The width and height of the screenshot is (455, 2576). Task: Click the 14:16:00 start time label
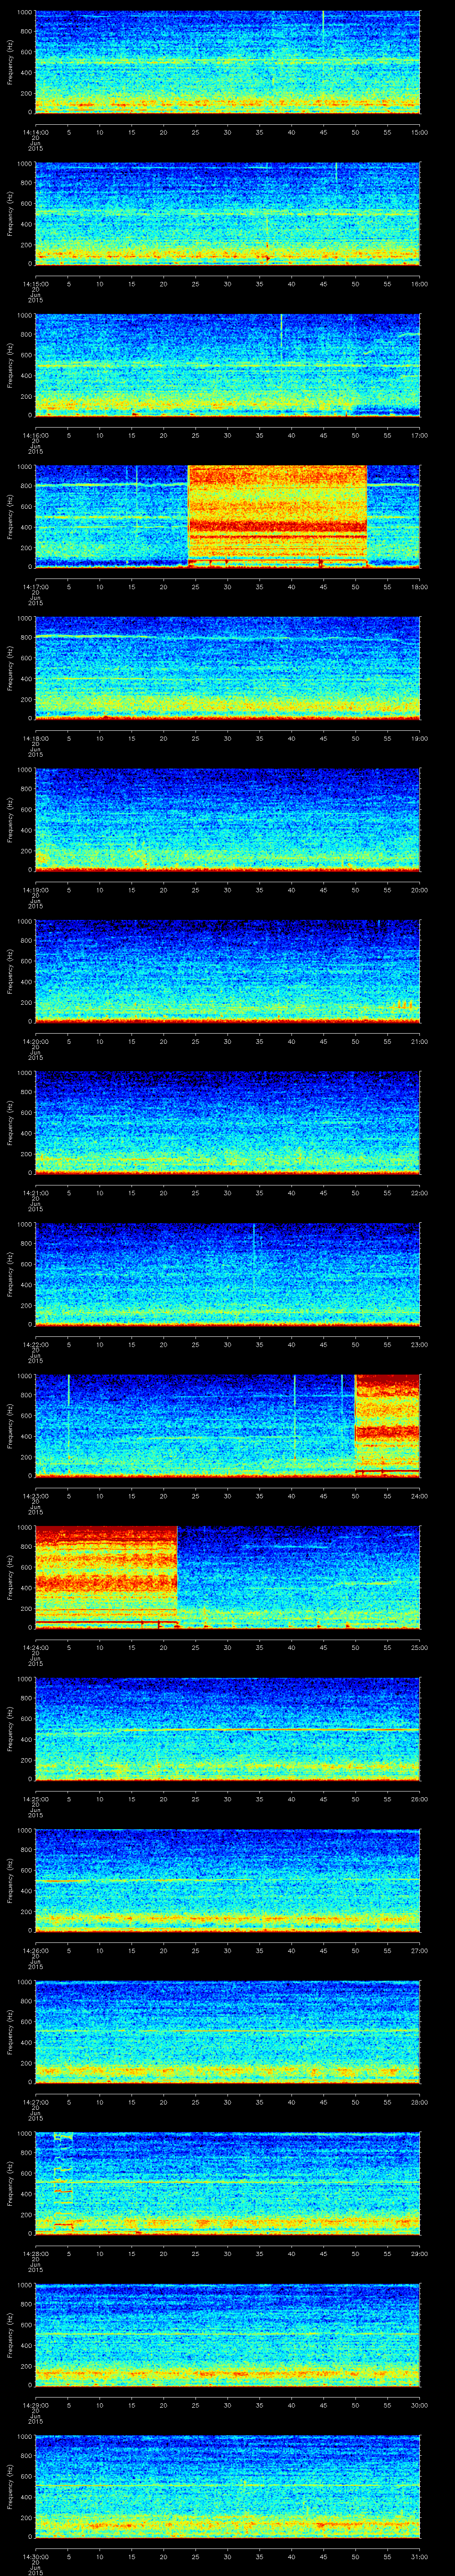click(x=35, y=435)
